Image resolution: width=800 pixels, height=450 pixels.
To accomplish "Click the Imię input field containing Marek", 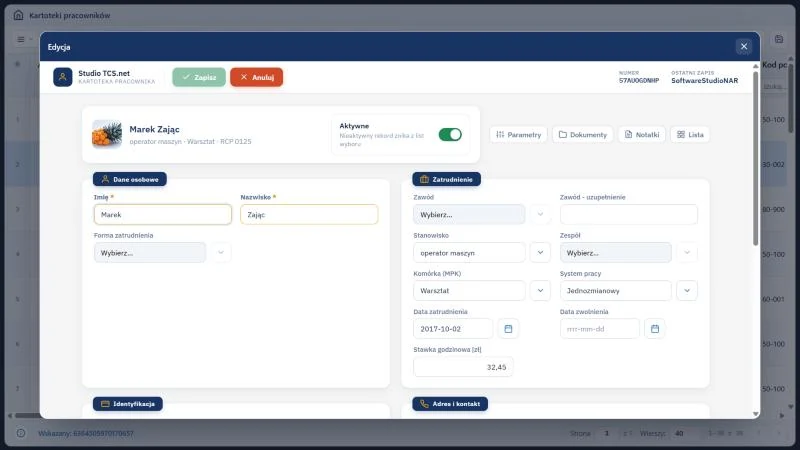I will (163, 215).
